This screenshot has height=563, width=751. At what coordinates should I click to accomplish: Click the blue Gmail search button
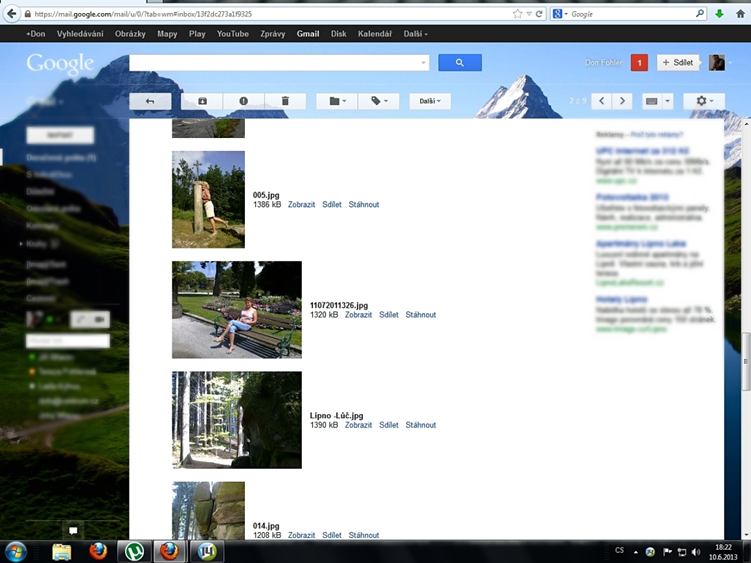coord(460,63)
